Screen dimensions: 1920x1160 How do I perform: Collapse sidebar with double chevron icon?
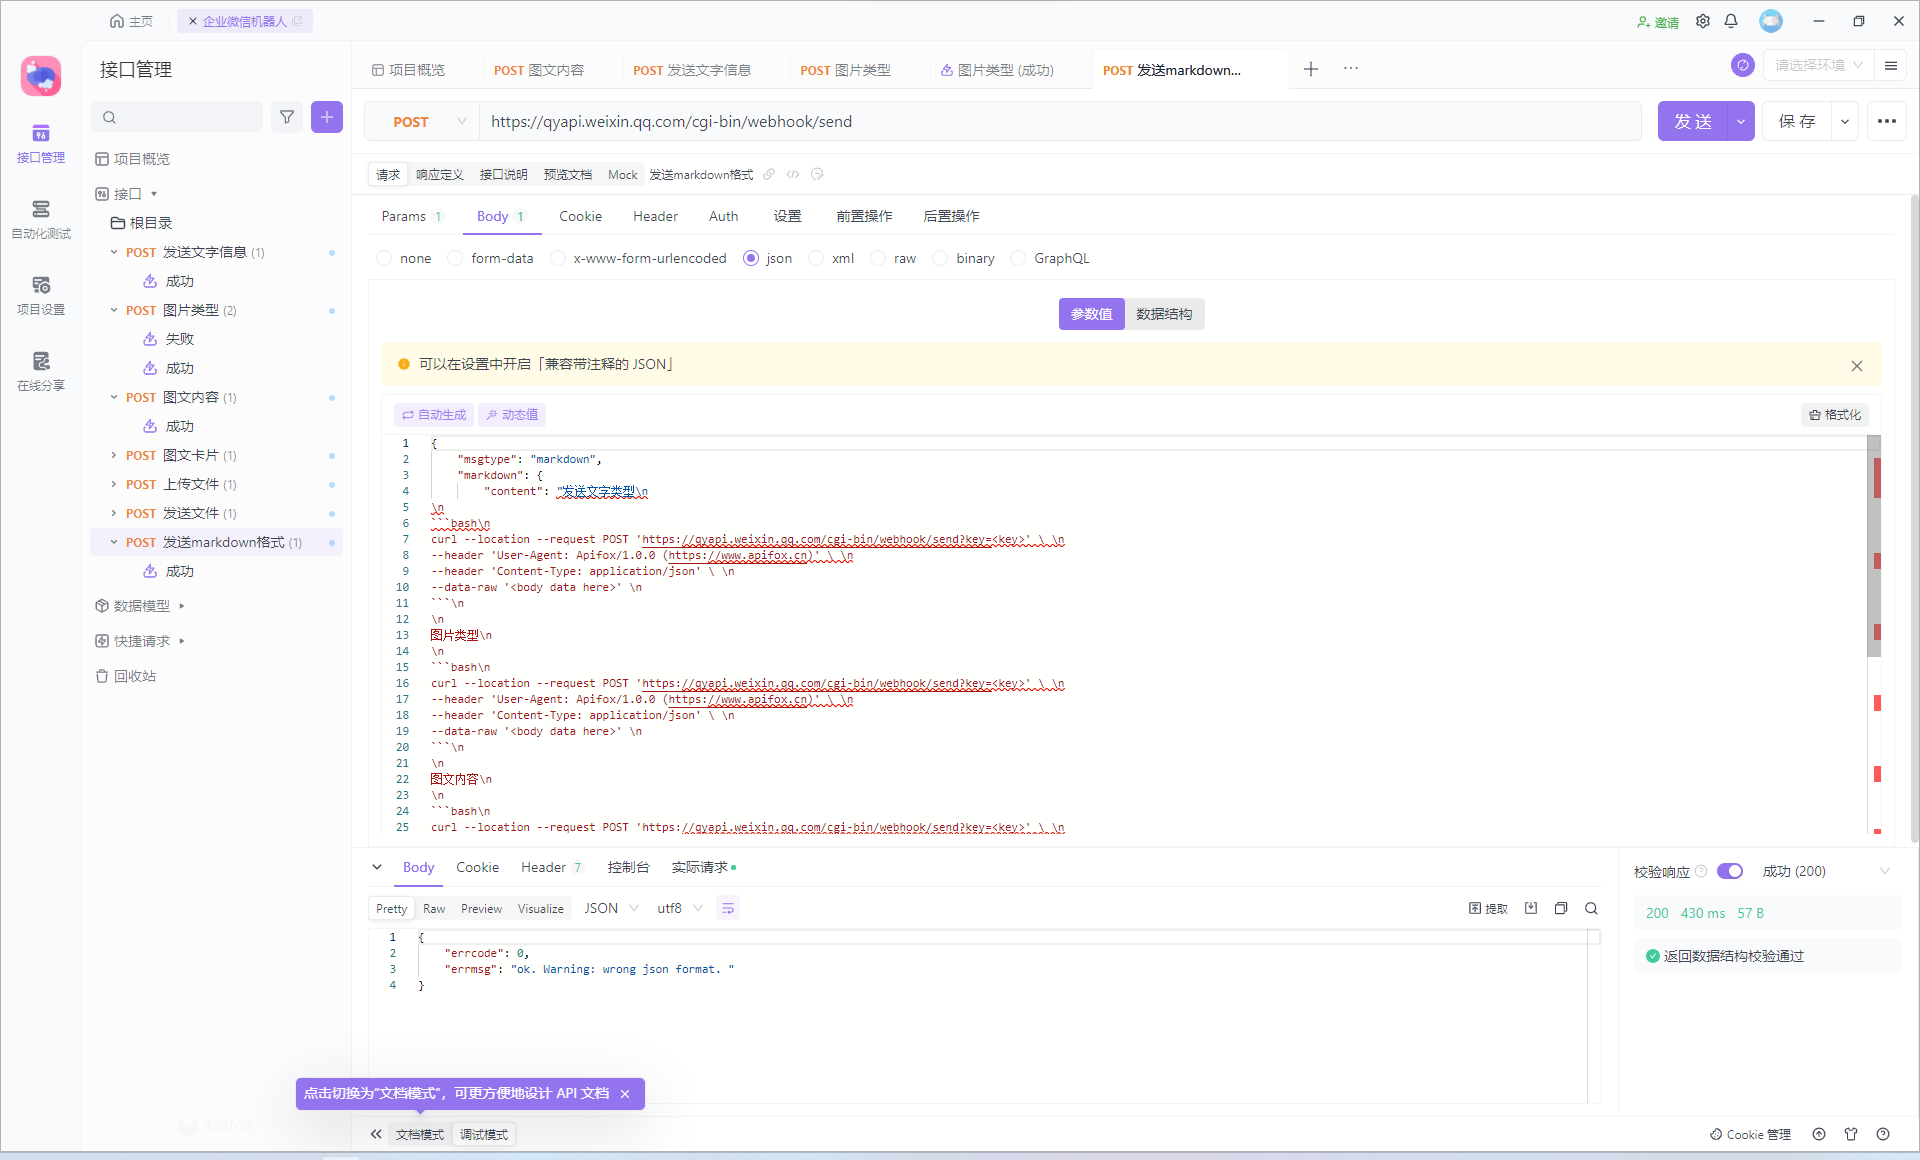(x=376, y=1134)
